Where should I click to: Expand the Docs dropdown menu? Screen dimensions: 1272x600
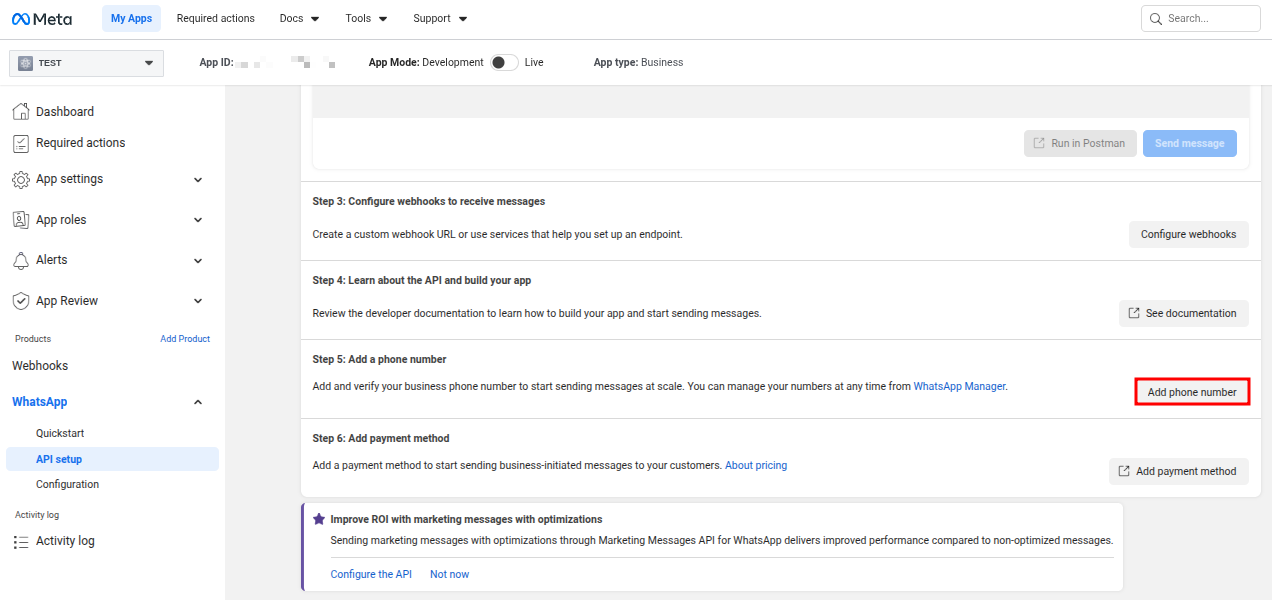click(299, 19)
